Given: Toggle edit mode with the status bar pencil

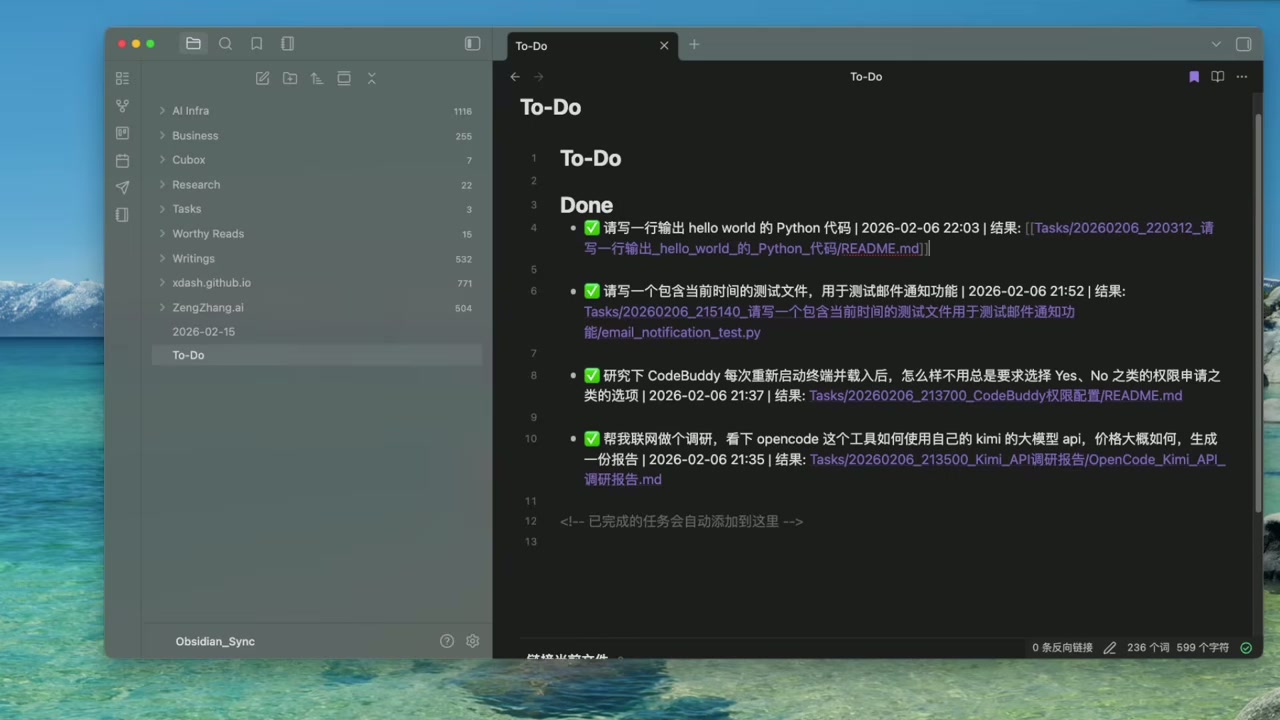Looking at the screenshot, I should click(1109, 647).
